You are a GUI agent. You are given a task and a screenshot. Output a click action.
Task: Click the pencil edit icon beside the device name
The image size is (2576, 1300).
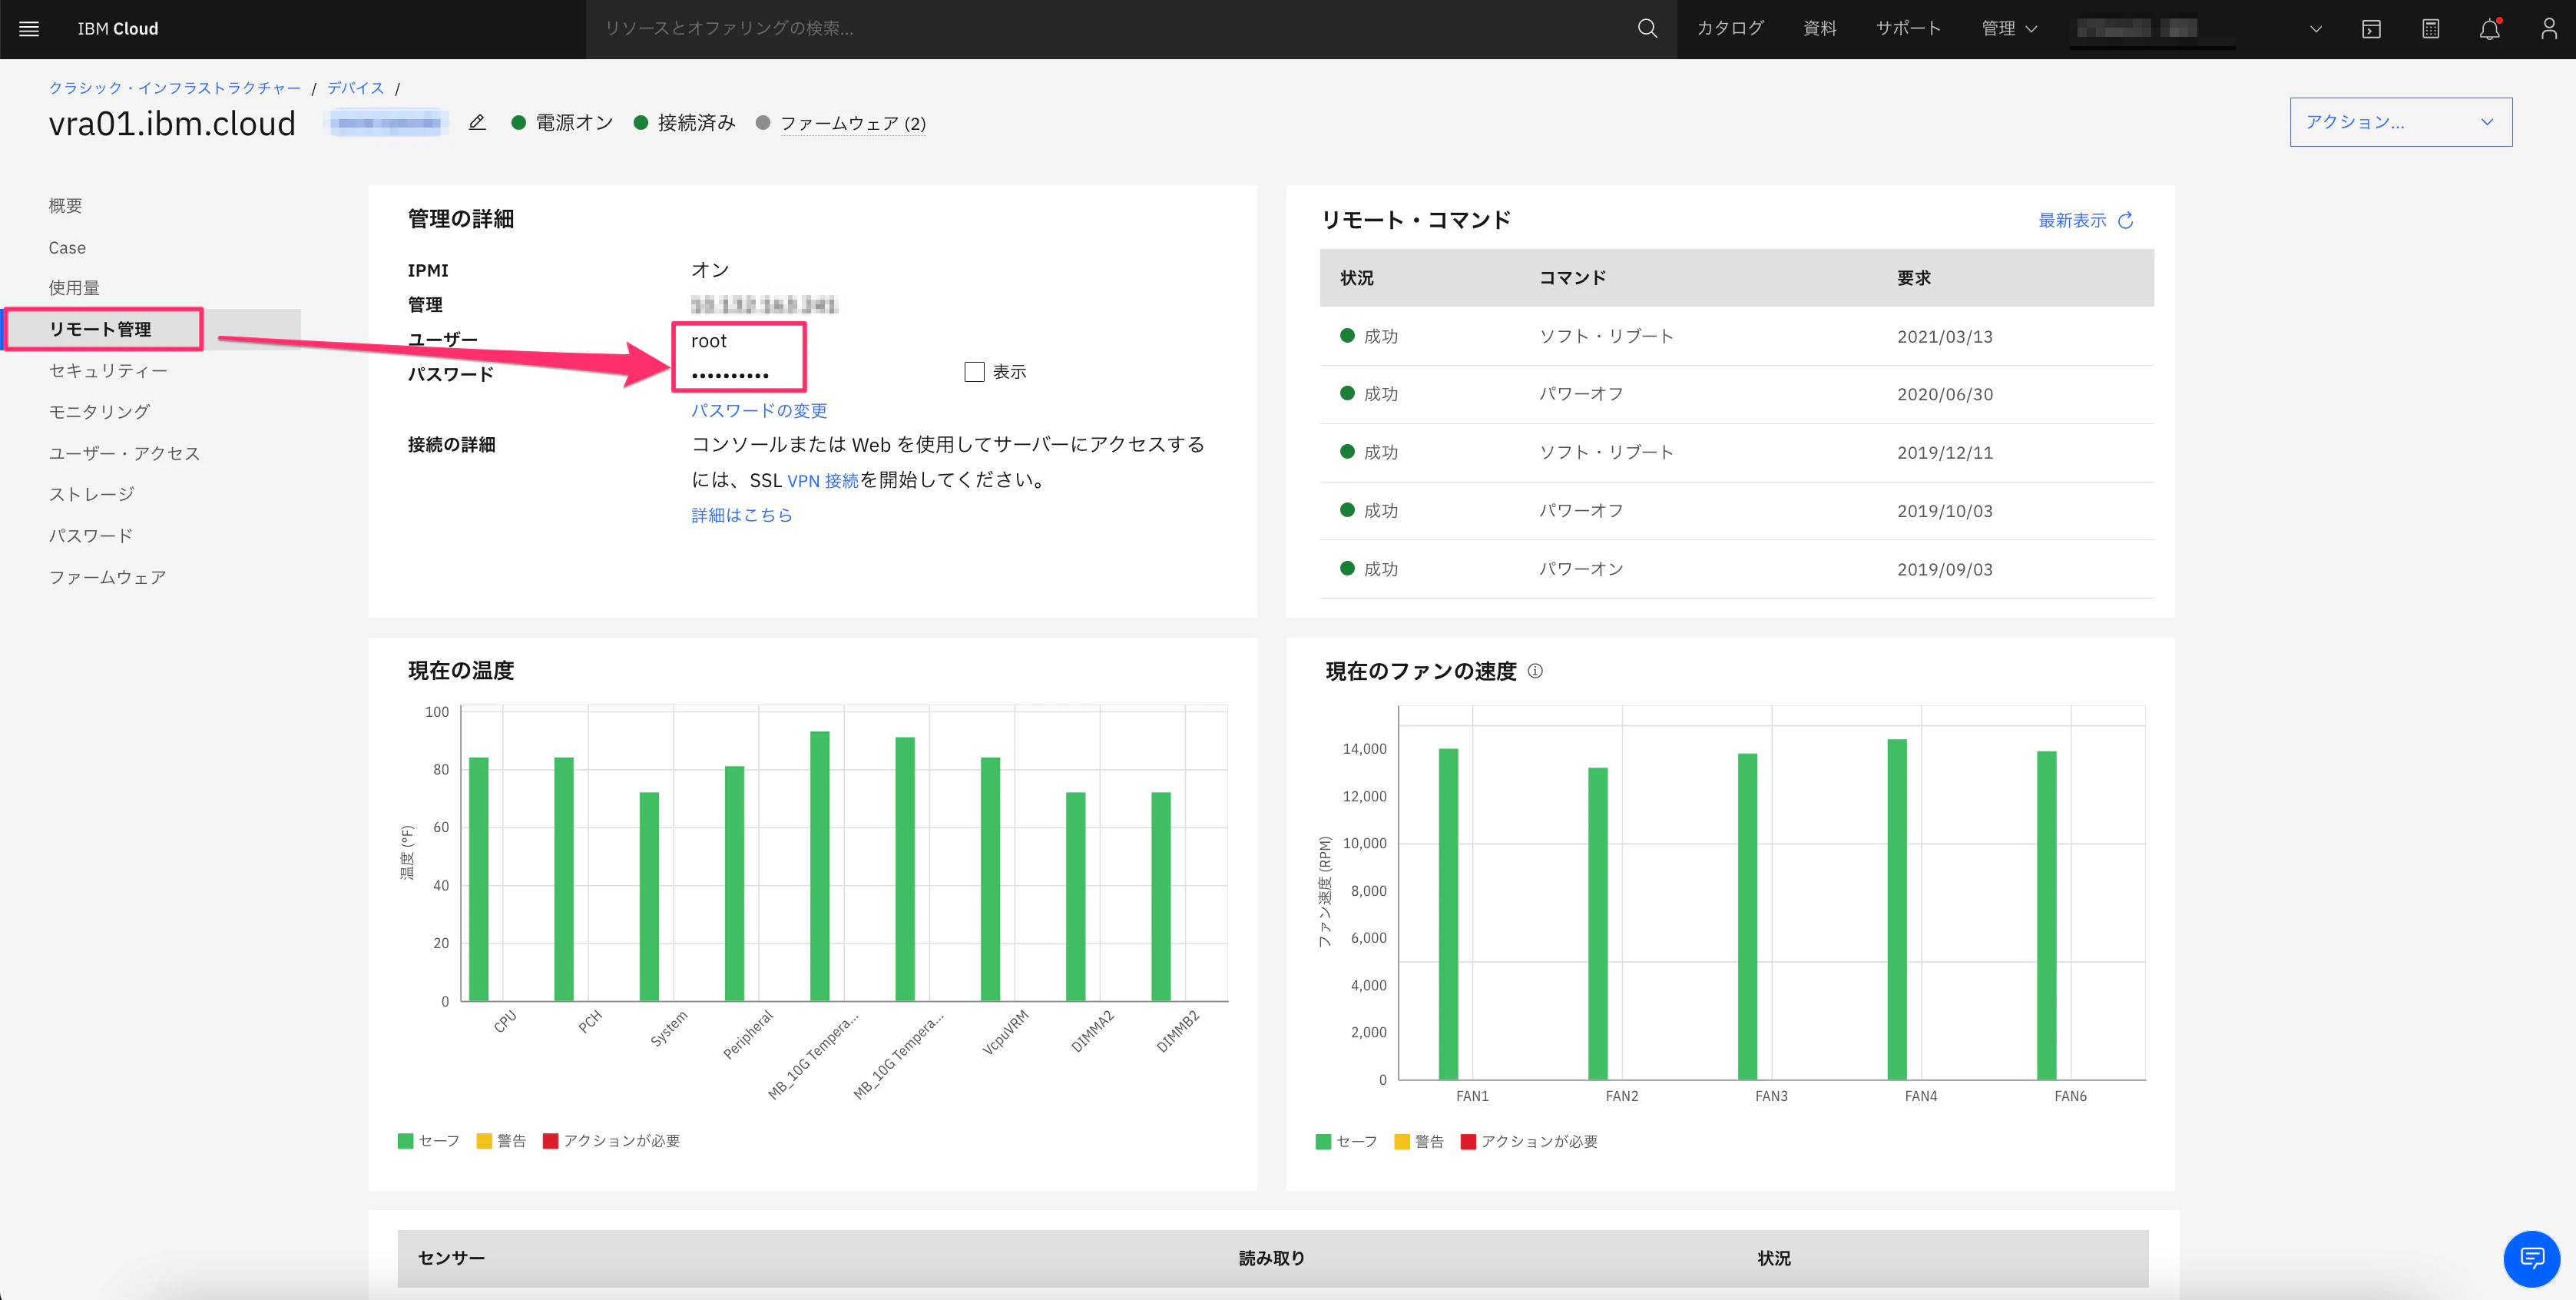477,122
